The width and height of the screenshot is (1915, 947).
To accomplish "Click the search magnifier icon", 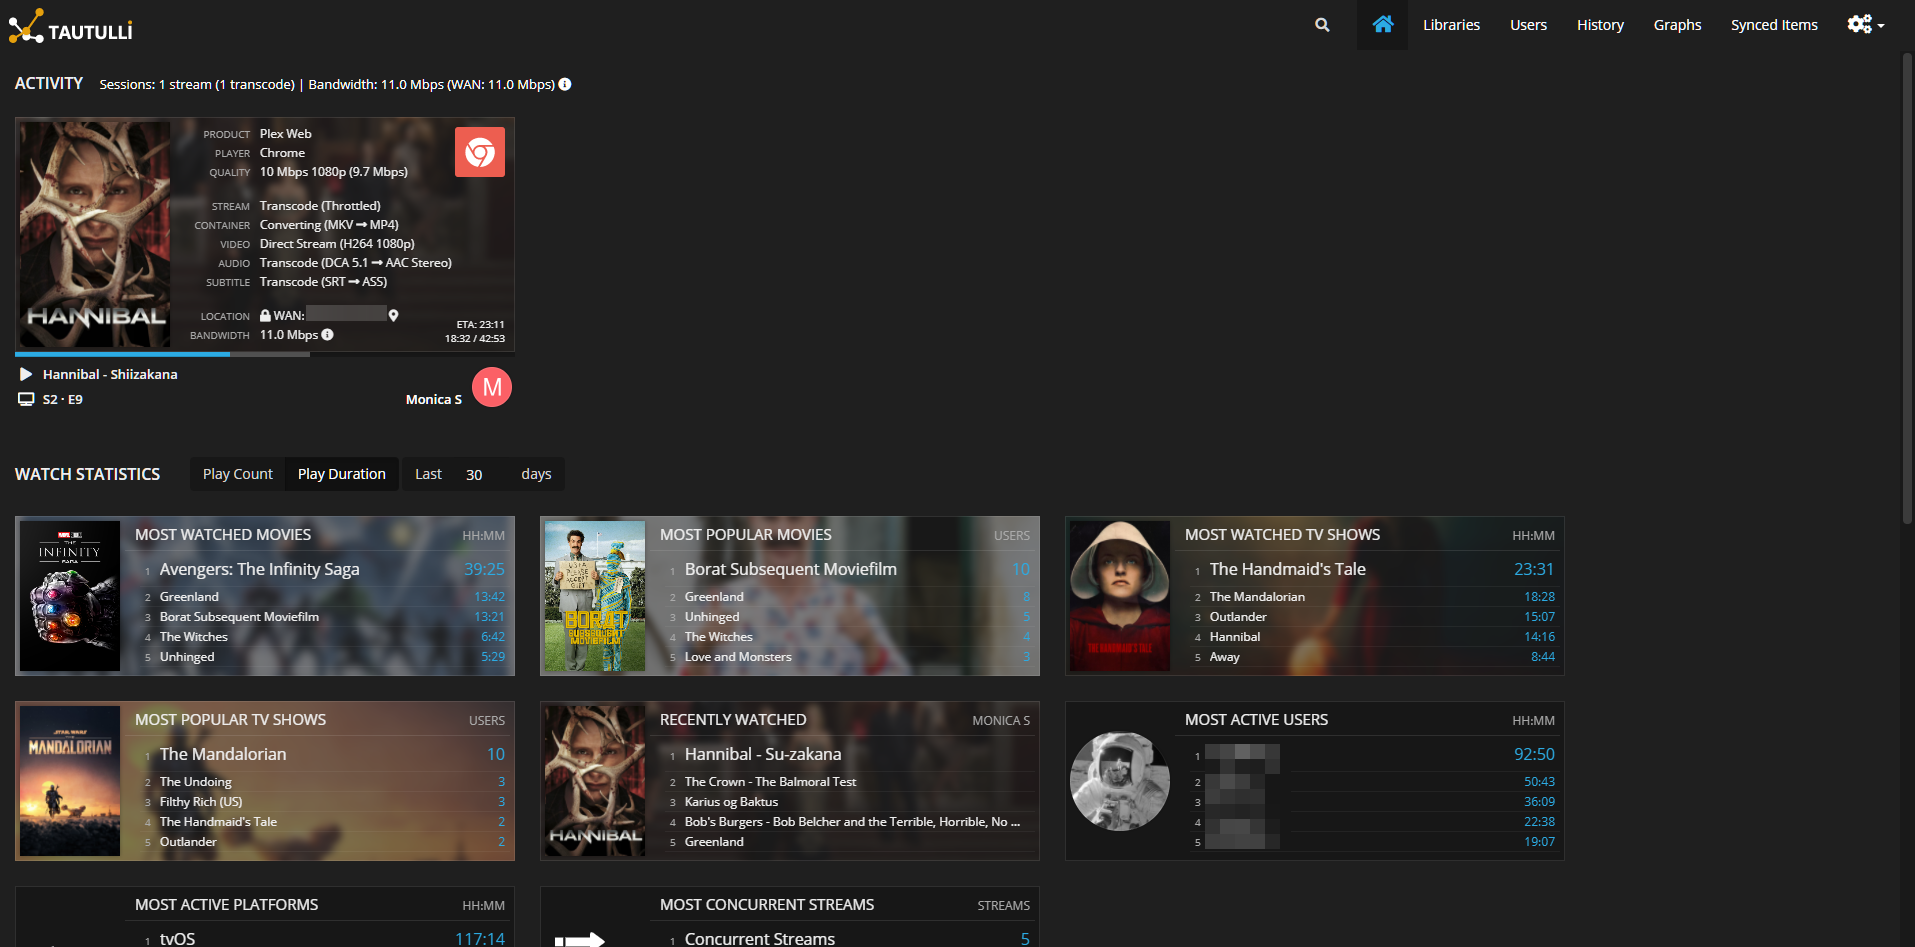I will [1322, 25].
